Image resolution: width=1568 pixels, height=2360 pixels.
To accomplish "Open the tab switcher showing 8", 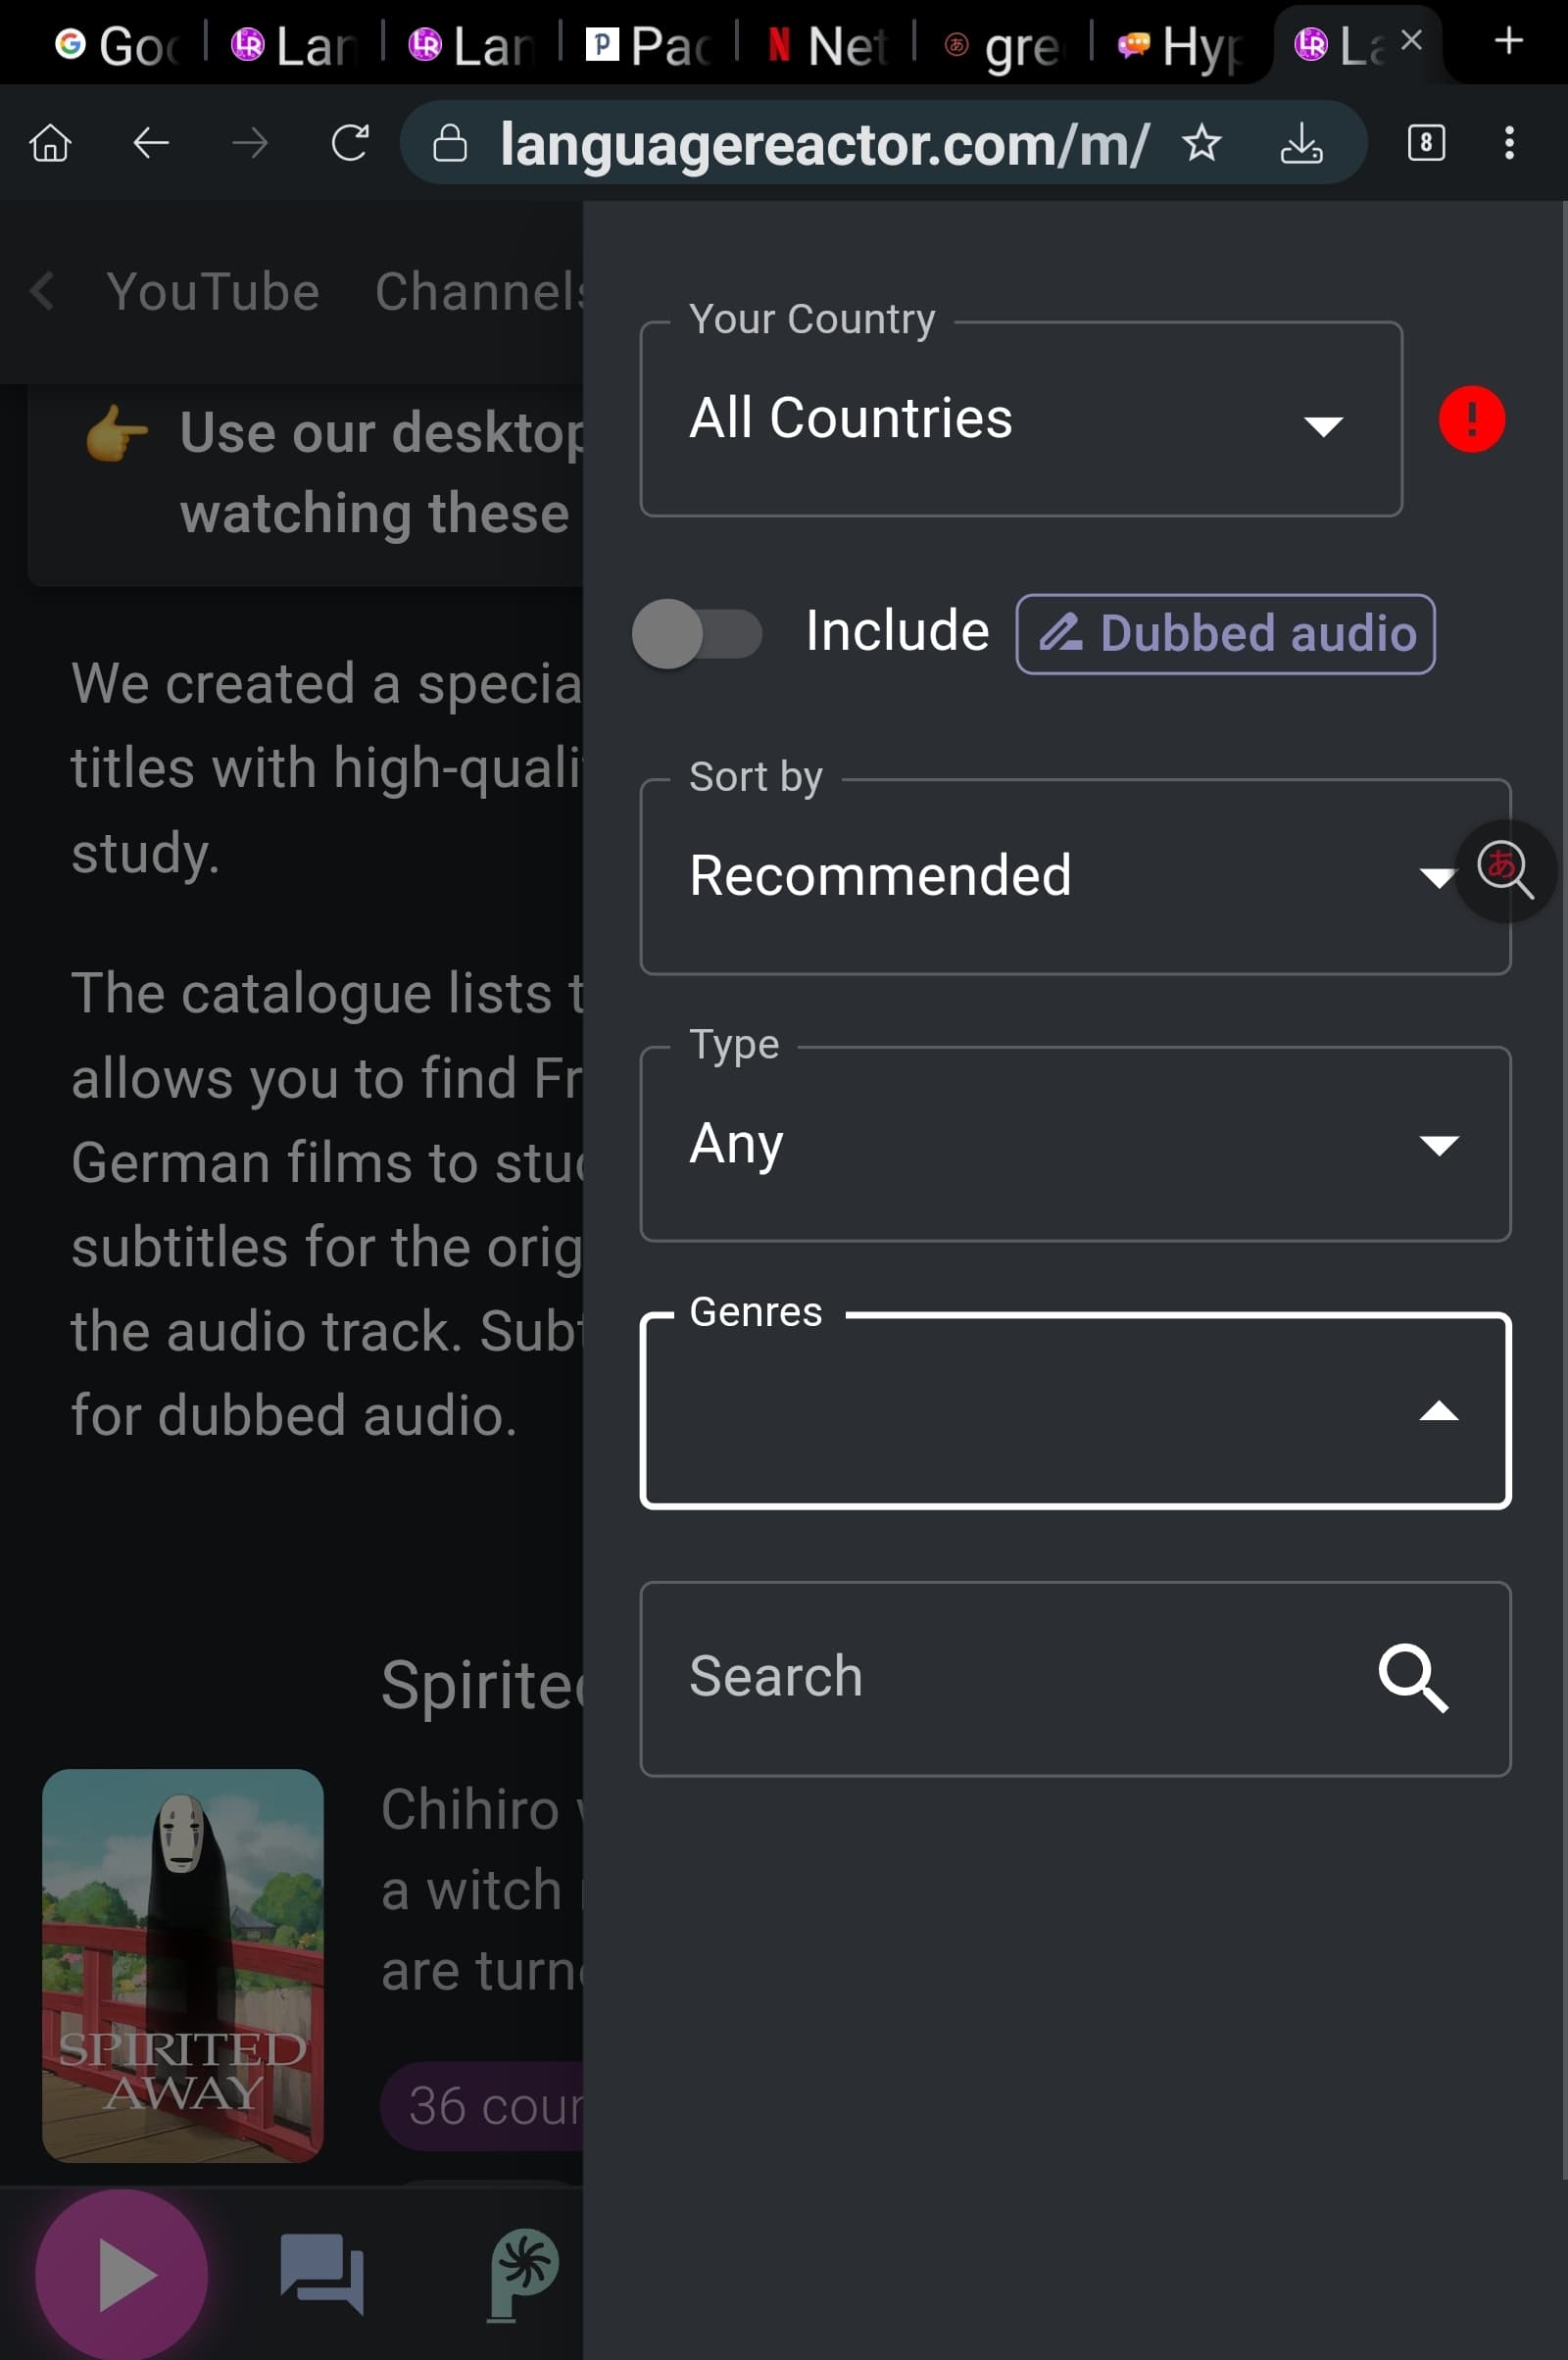I will point(1426,143).
